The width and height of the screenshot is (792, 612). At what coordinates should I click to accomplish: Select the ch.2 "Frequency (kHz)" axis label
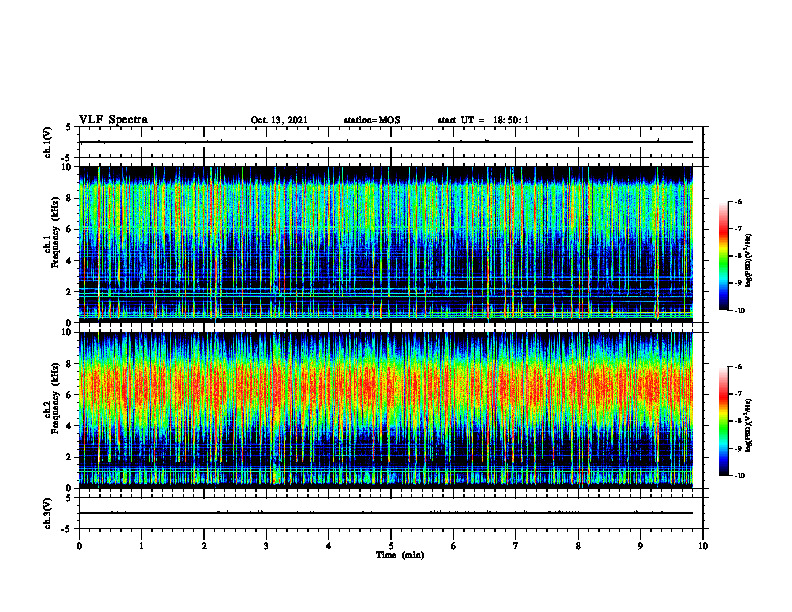pos(56,398)
